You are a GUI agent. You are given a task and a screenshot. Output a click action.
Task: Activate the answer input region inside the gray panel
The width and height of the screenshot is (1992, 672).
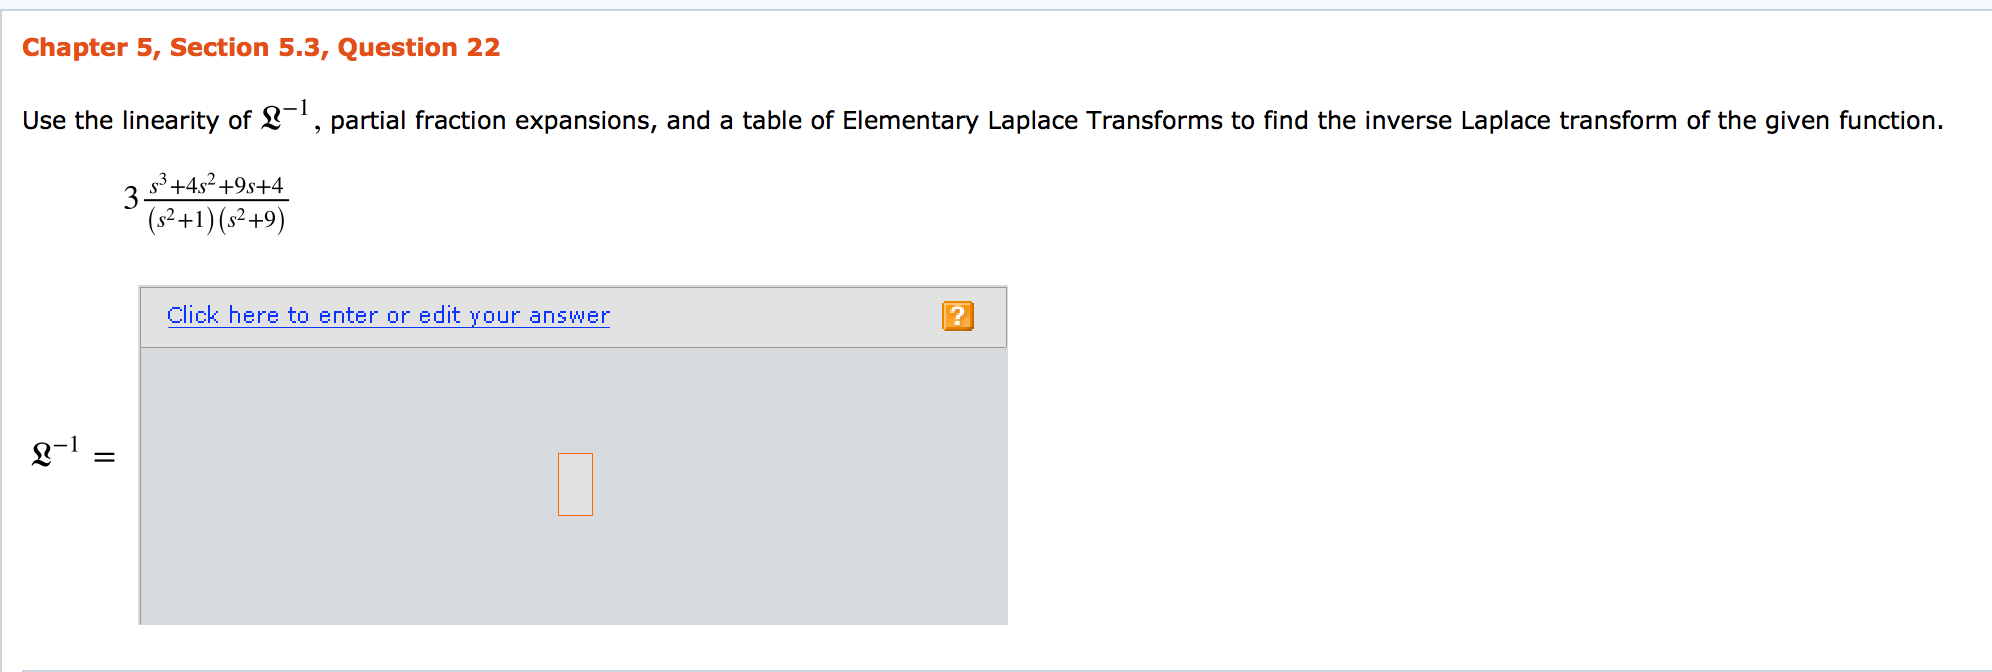click(575, 484)
